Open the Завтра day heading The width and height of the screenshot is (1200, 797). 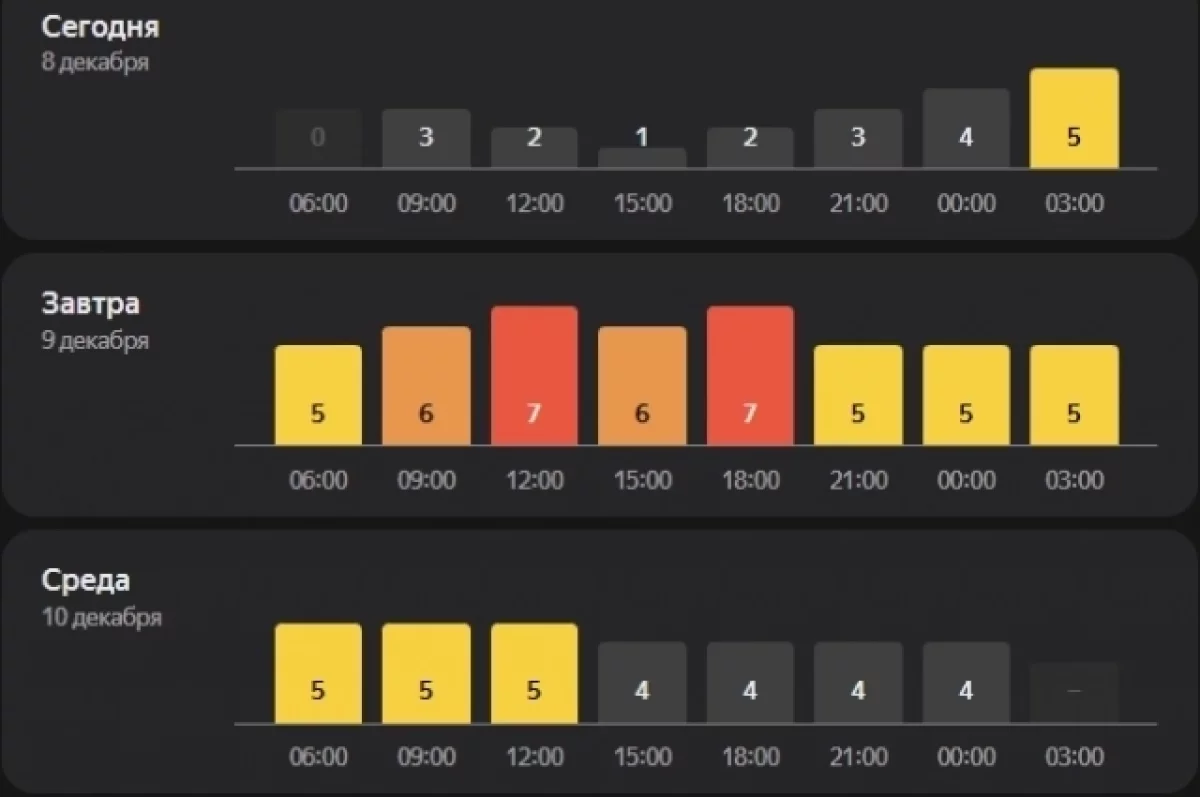tap(90, 303)
